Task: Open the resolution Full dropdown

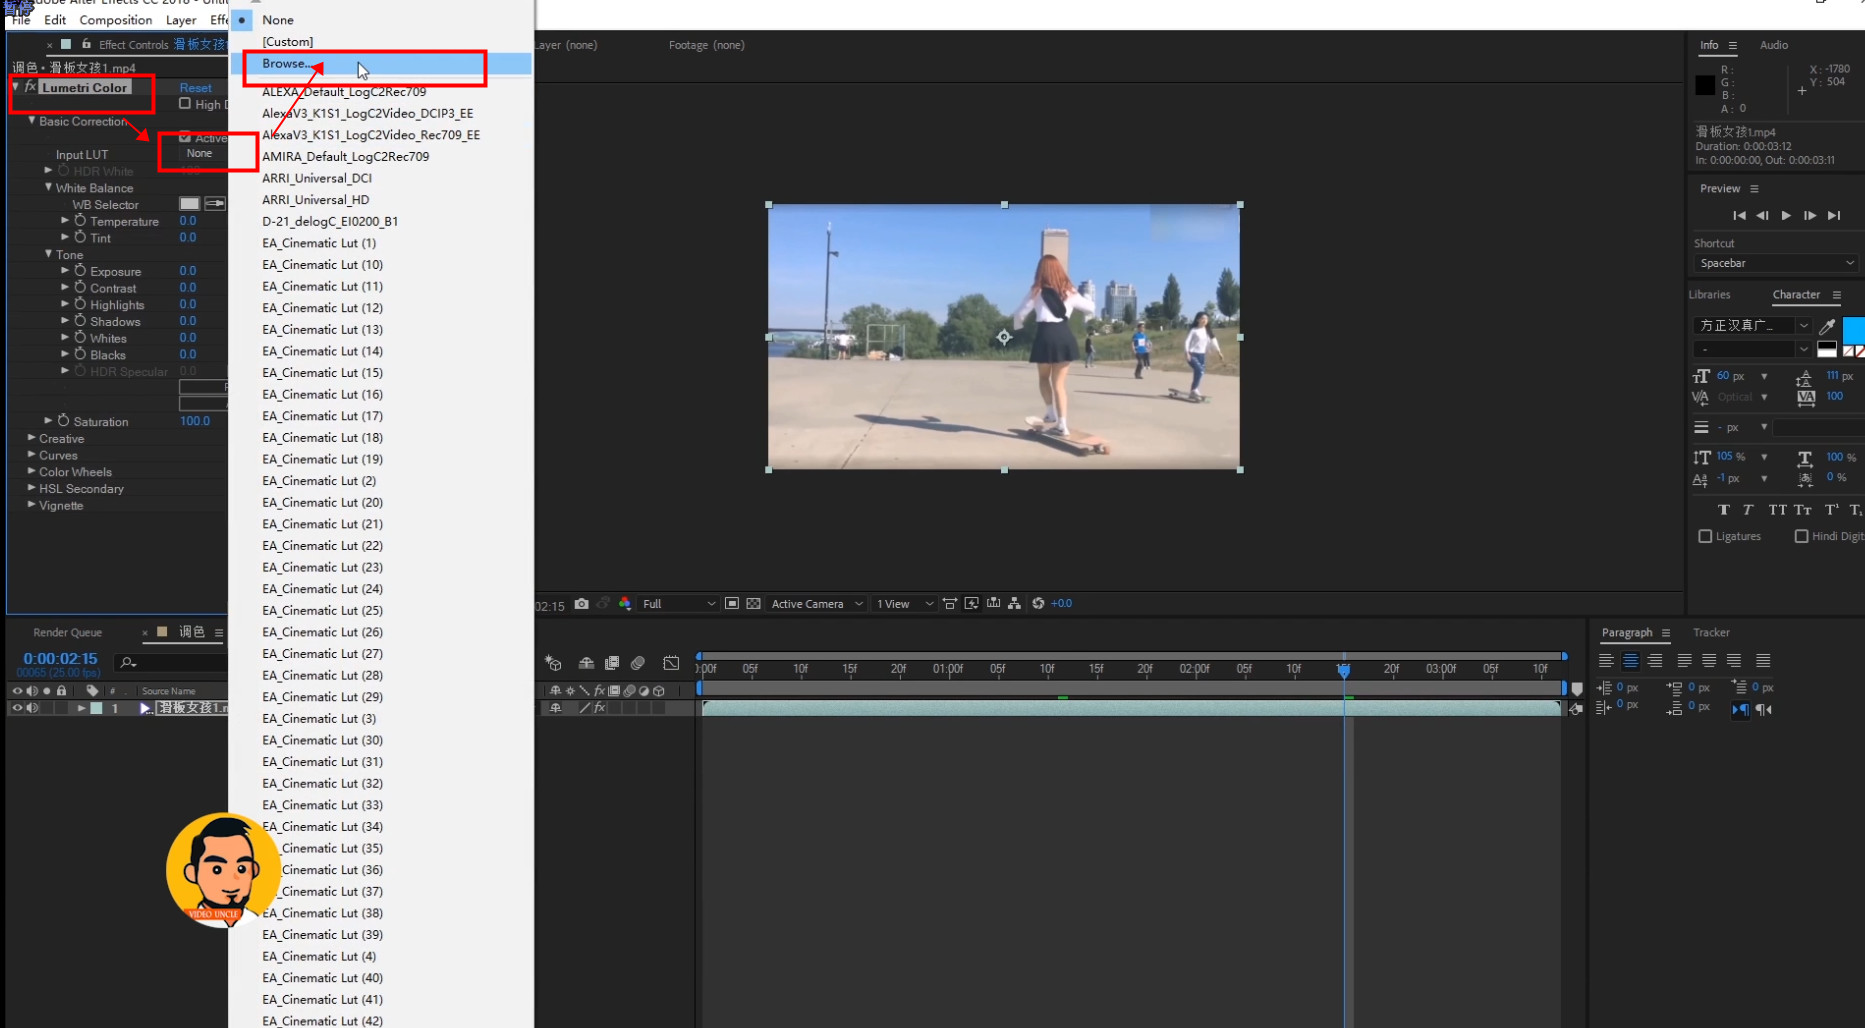Action: coord(679,603)
